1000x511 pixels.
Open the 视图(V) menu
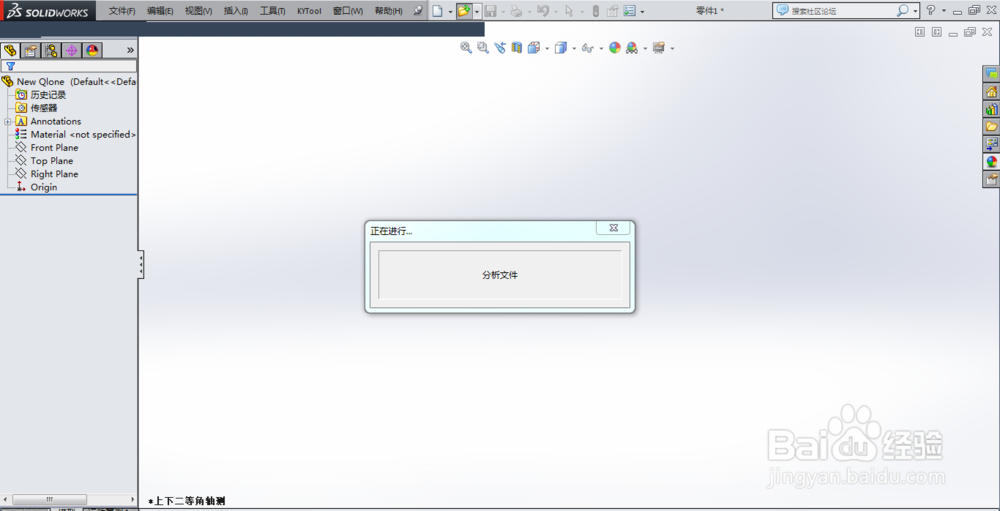click(x=198, y=11)
